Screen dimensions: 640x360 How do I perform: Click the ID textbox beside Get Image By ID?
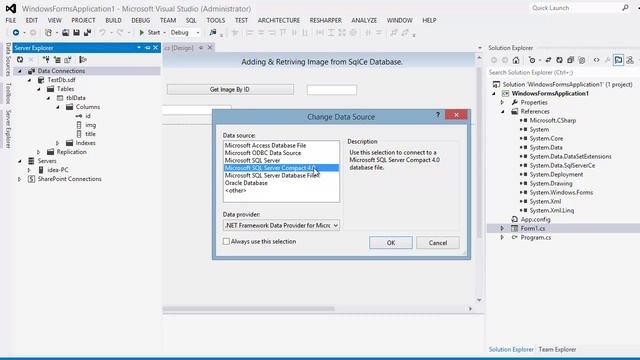pos(332,90)
